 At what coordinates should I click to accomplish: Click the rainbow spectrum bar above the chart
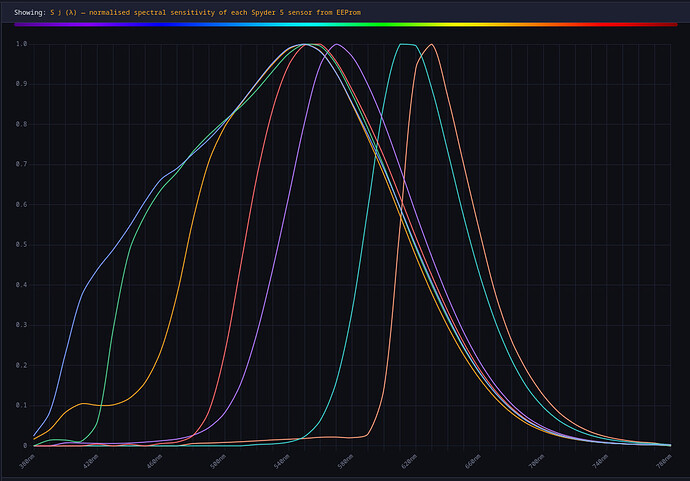coord(345,25)
